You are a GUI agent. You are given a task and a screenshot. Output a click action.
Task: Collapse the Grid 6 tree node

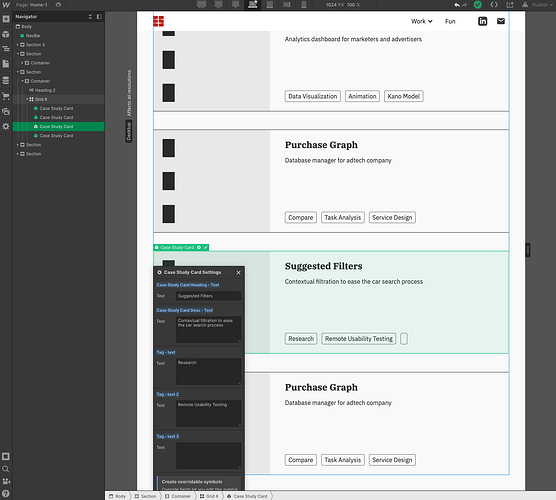(x=27, y=99)
